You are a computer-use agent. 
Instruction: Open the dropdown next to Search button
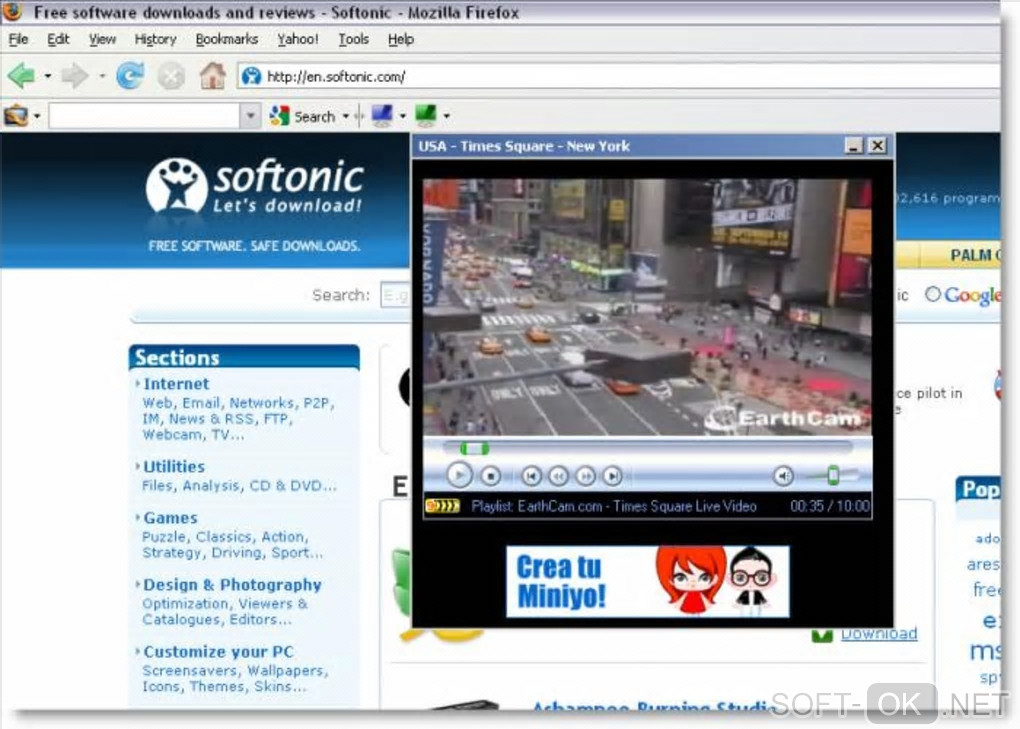point(345,116)
